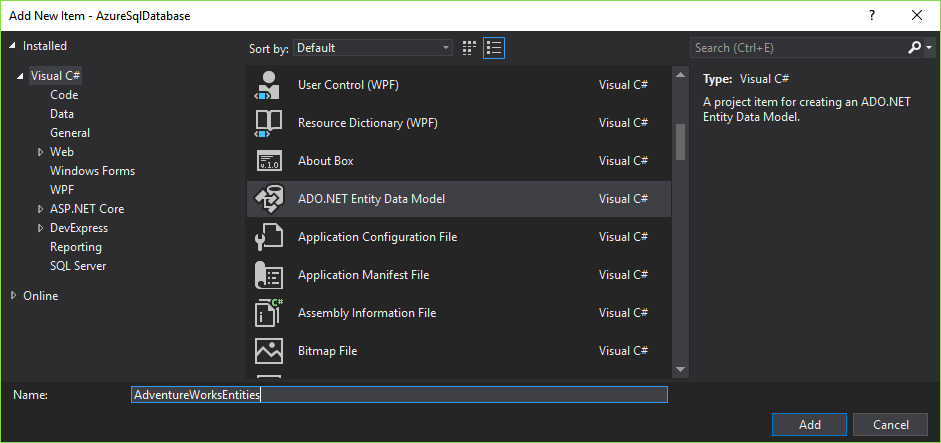
Task: Click the Cancel button
Action: point(891,424)
